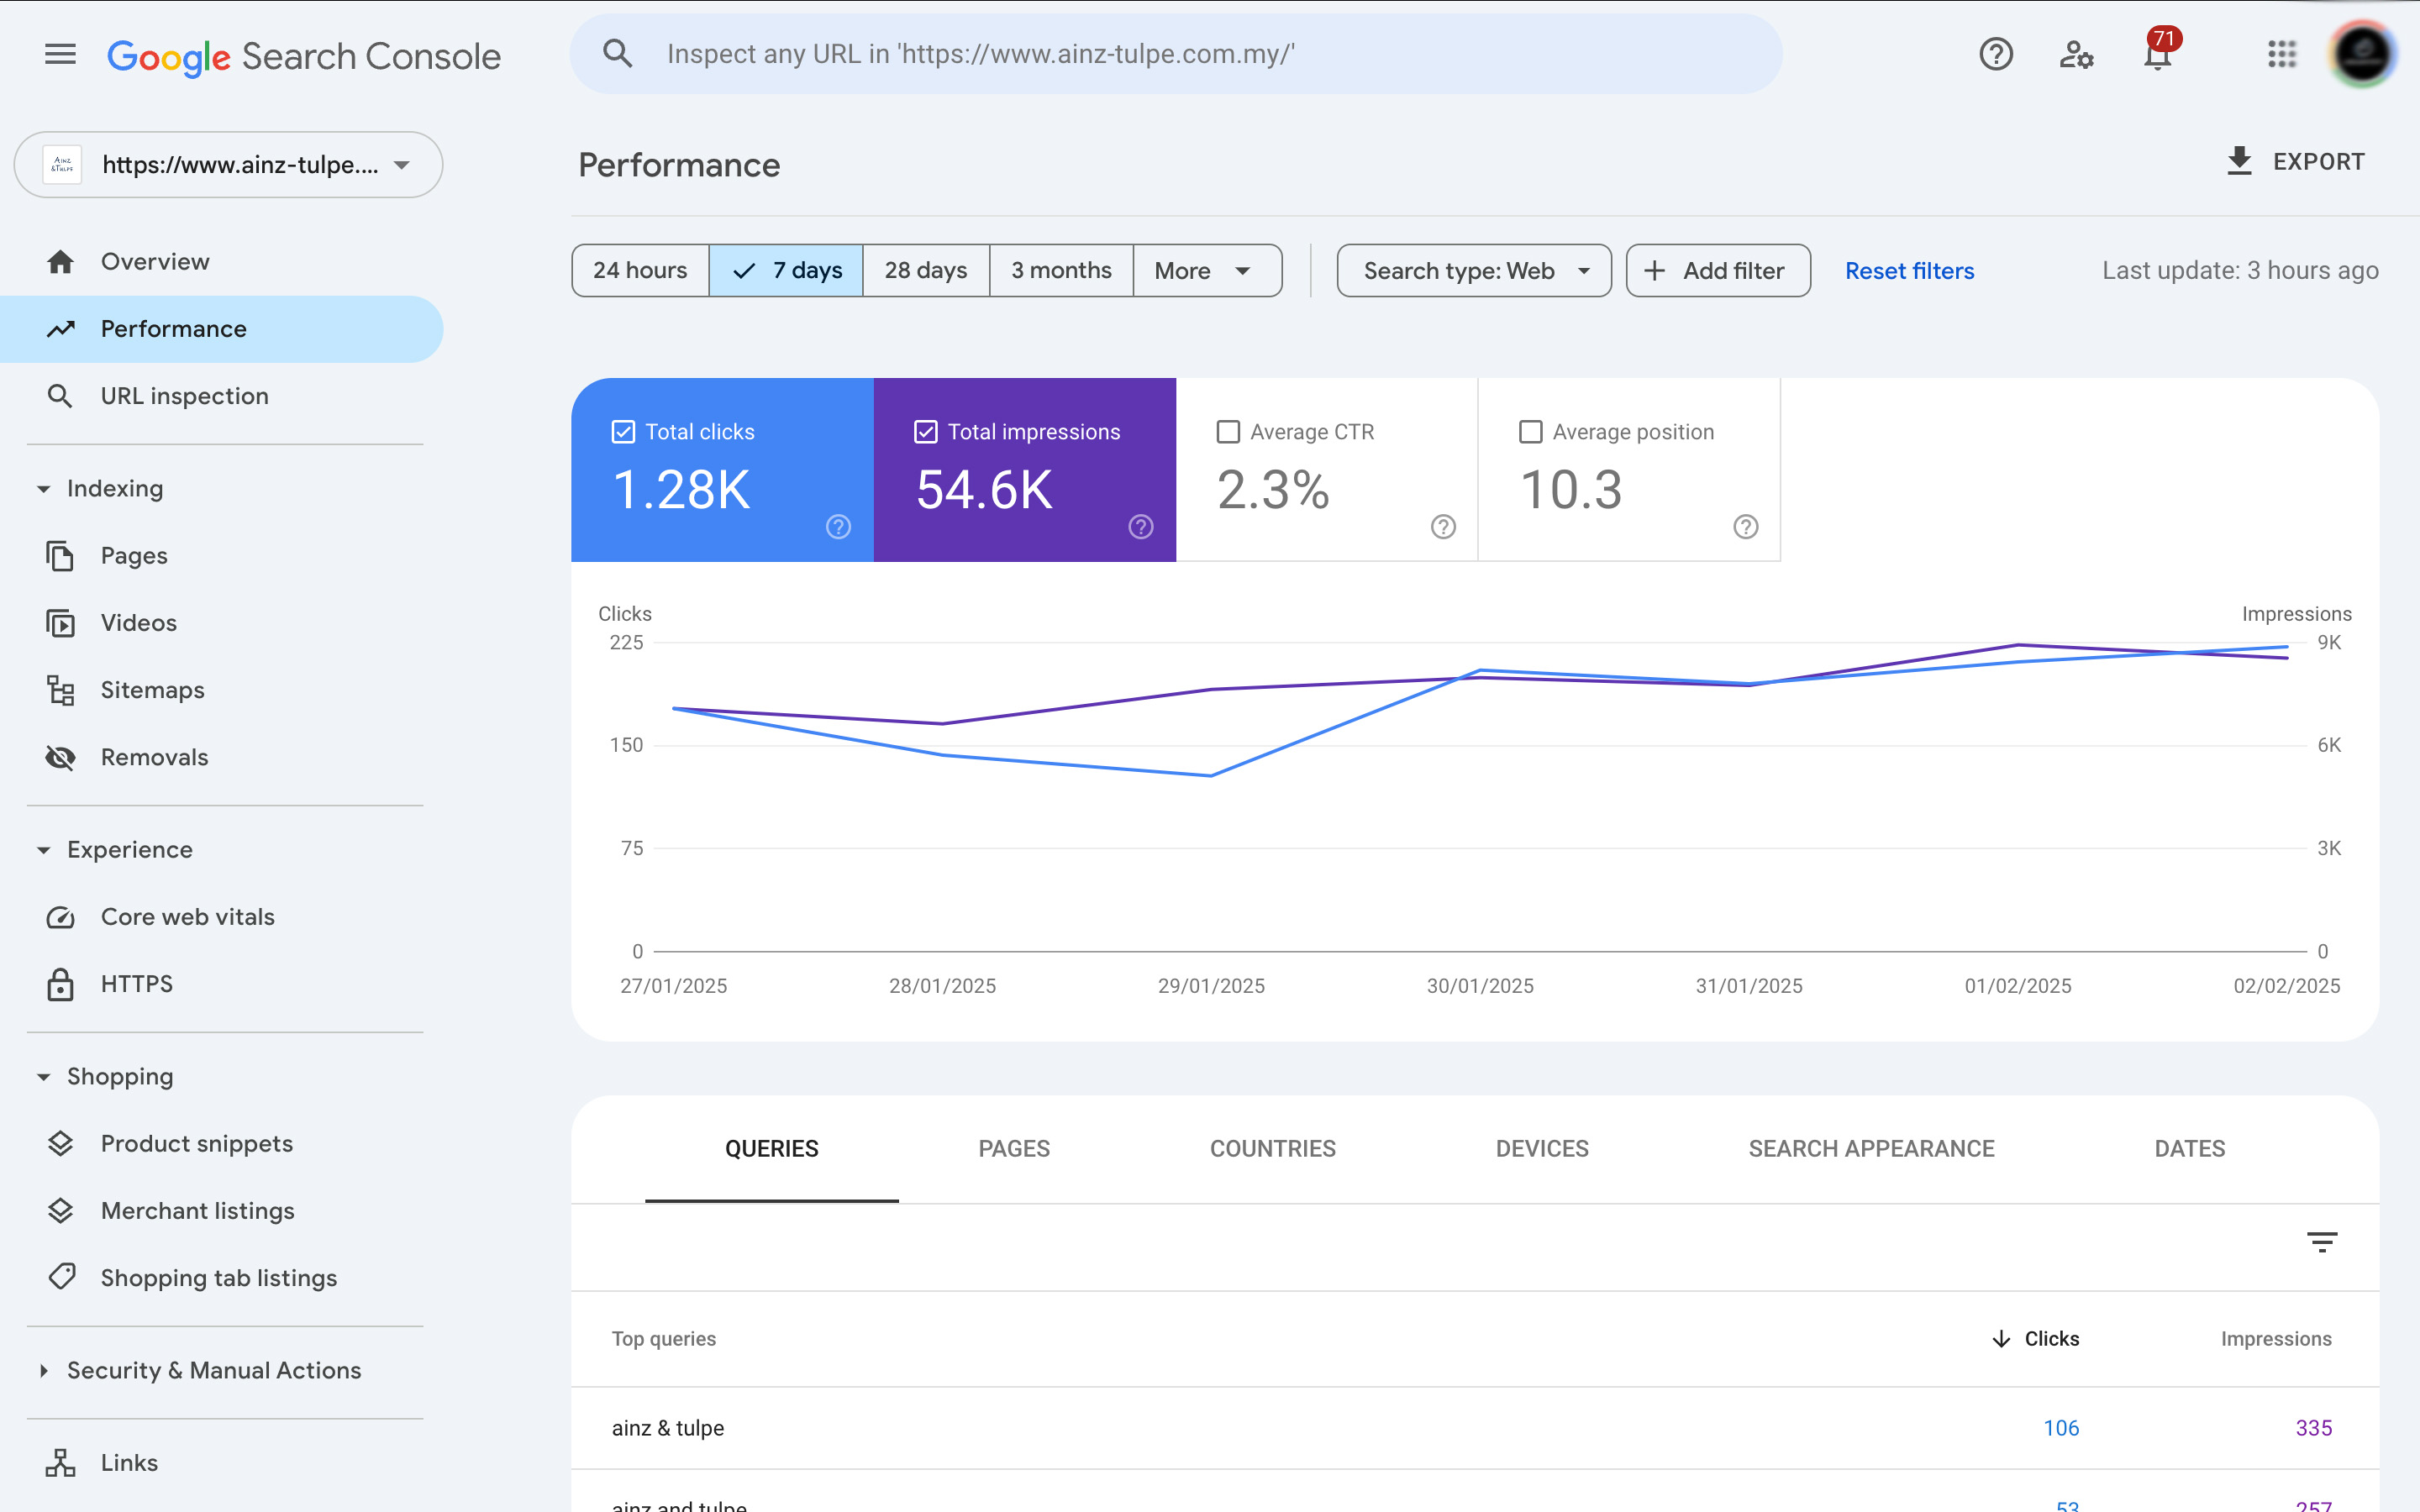Open the notifications bell

(x=2156, y=54)
